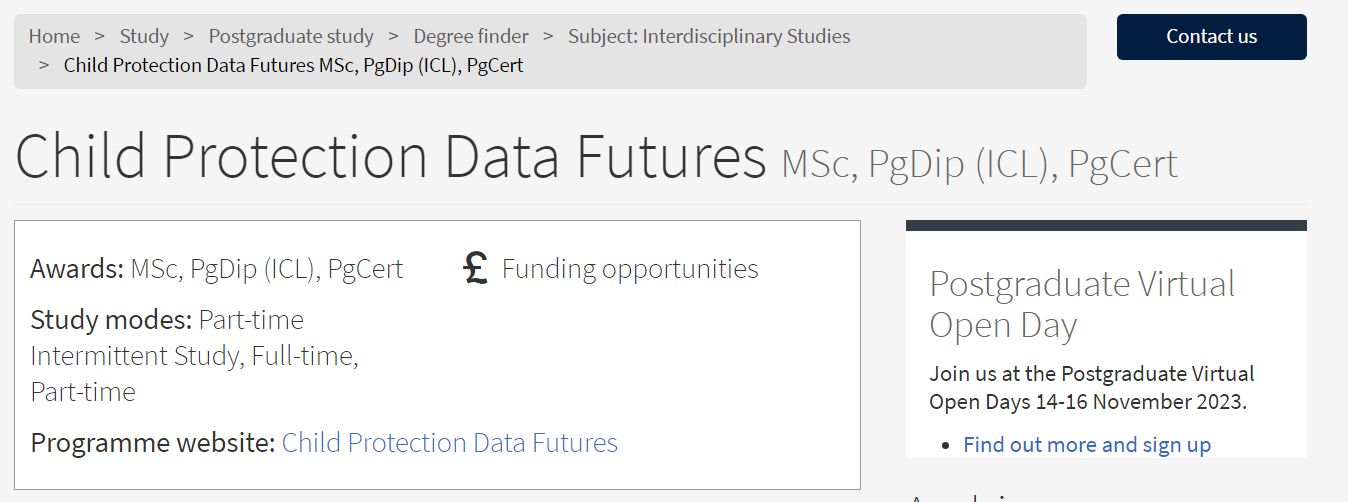Click the current page breadcrumb Child Protection Data Futures

click(x=294, y=65)
